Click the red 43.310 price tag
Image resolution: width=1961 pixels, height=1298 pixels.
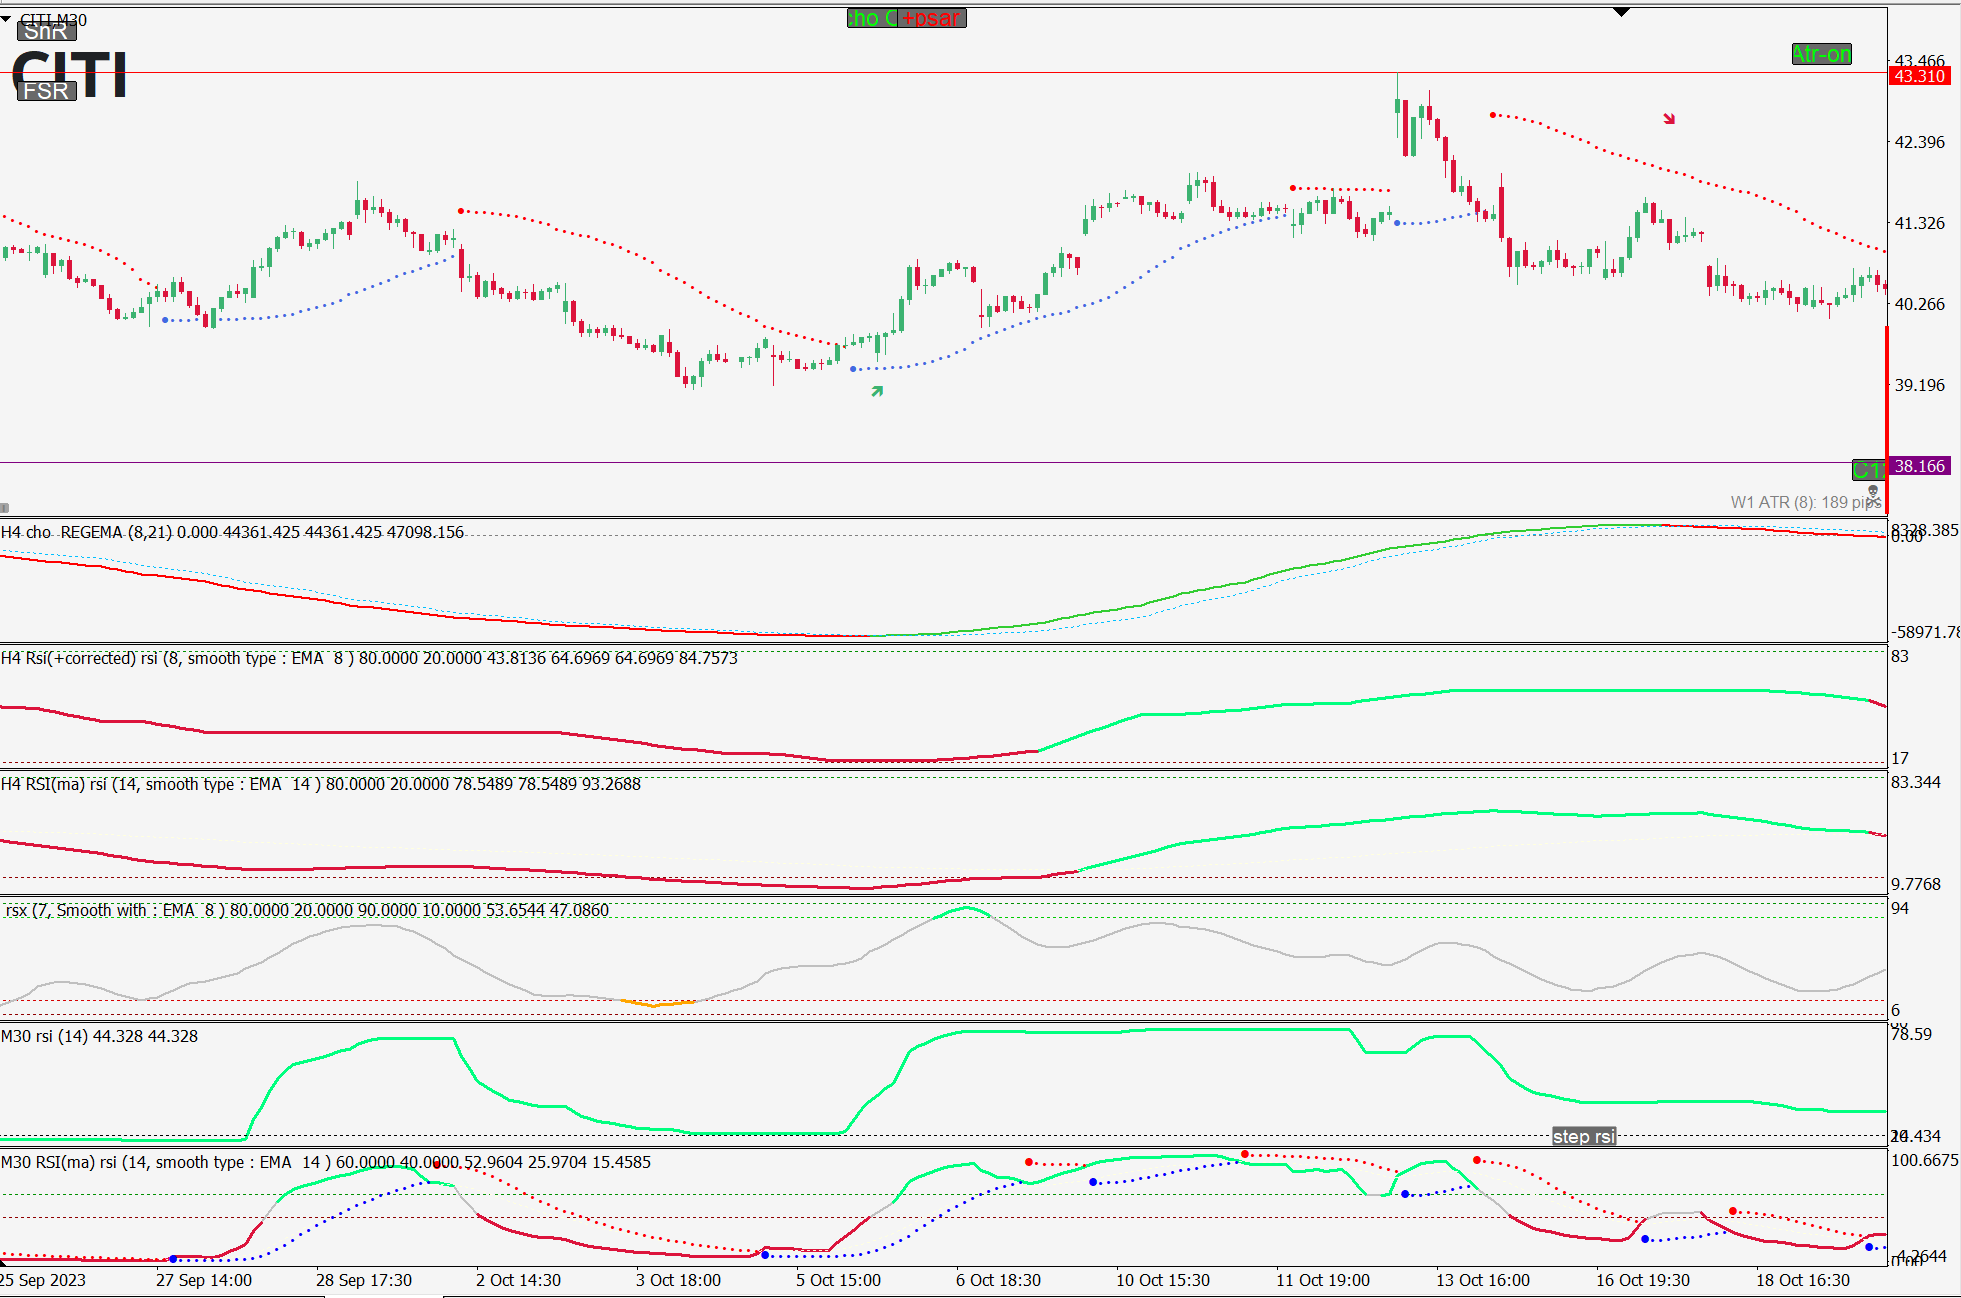coord(1919,76)
